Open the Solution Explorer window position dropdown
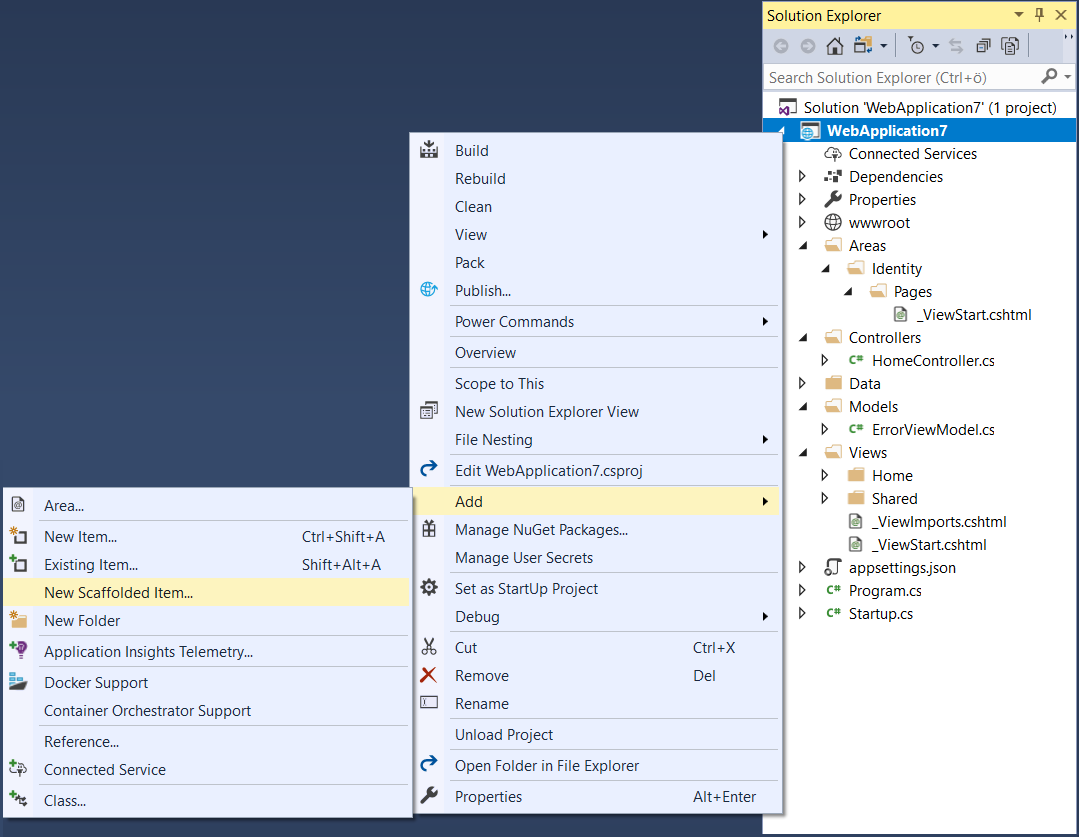Screen dimensions: 1079x837 (x=1018, y=14)
